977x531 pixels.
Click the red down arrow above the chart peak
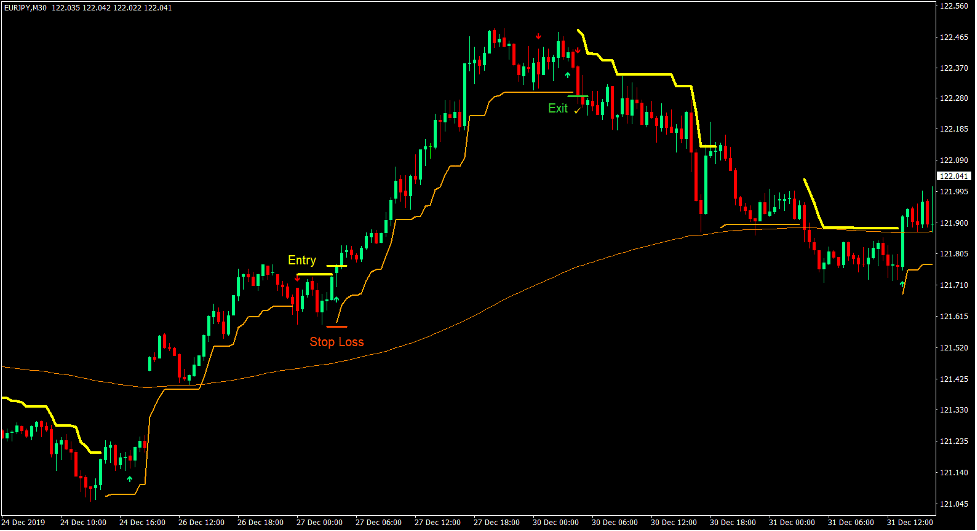539,37
